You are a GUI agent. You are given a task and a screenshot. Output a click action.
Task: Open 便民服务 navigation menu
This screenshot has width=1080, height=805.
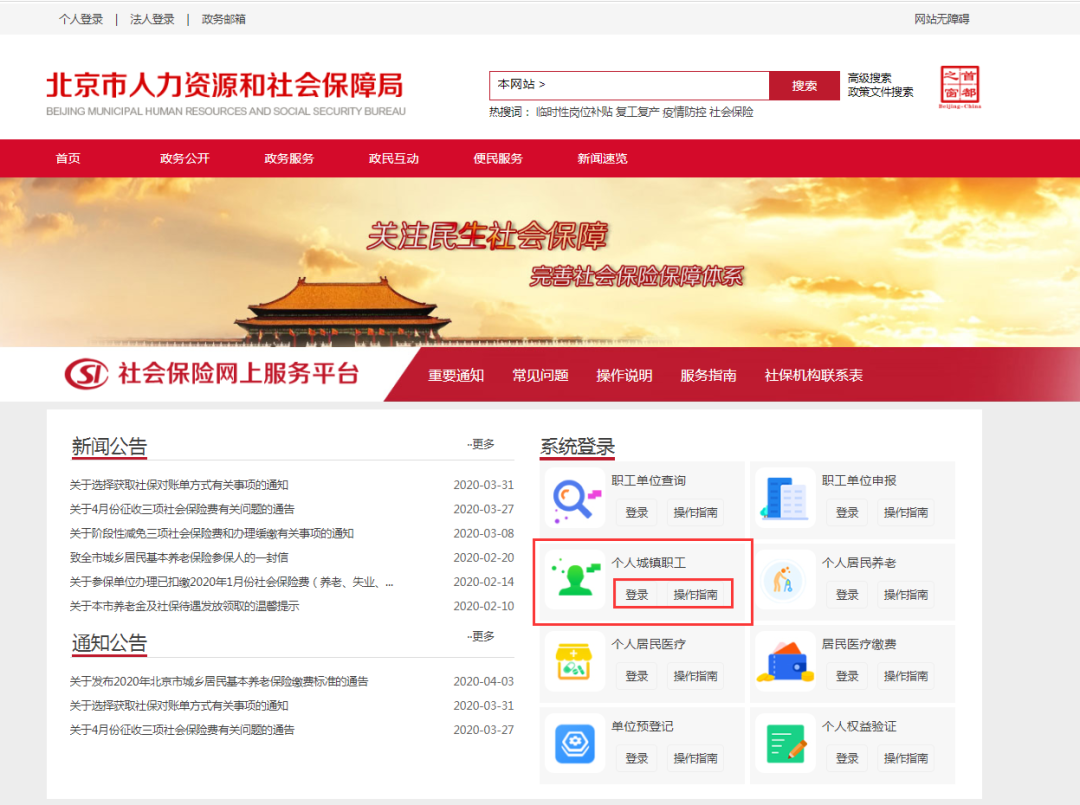click(x=498, y=158)
